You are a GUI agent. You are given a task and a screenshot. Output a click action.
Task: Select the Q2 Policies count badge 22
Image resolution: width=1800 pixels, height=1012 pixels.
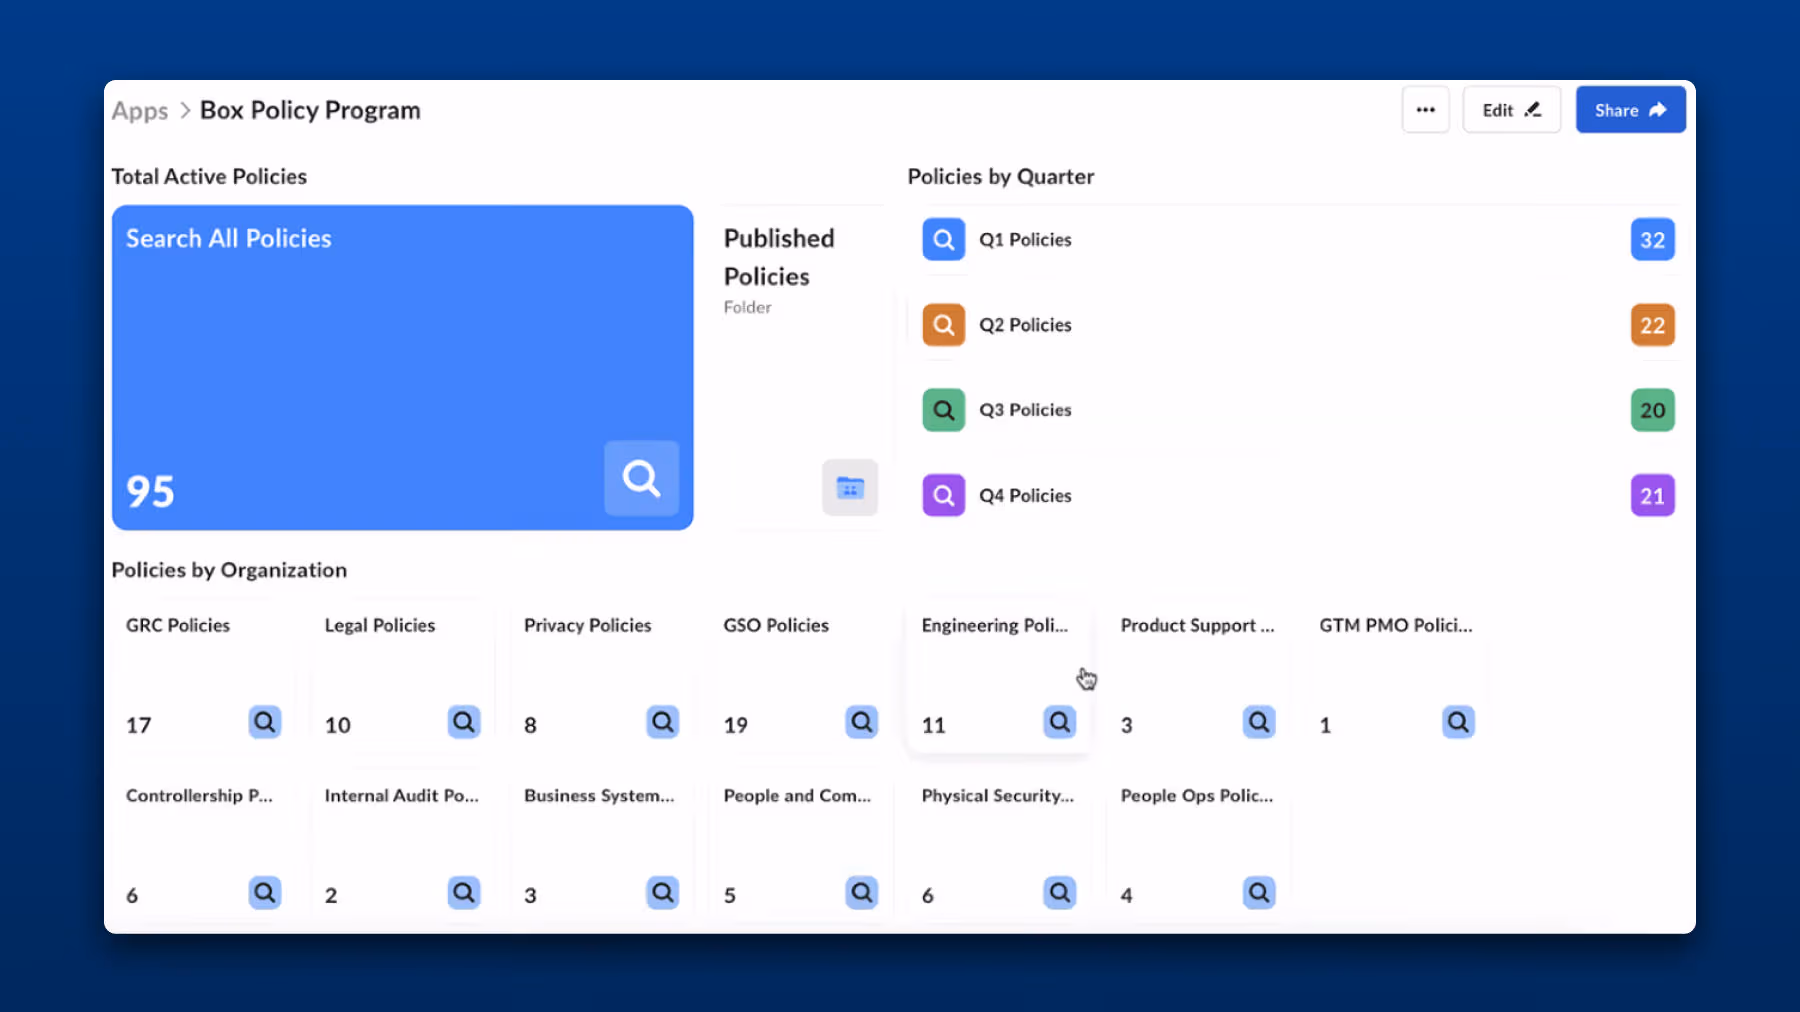click(x=1652, y=325)
